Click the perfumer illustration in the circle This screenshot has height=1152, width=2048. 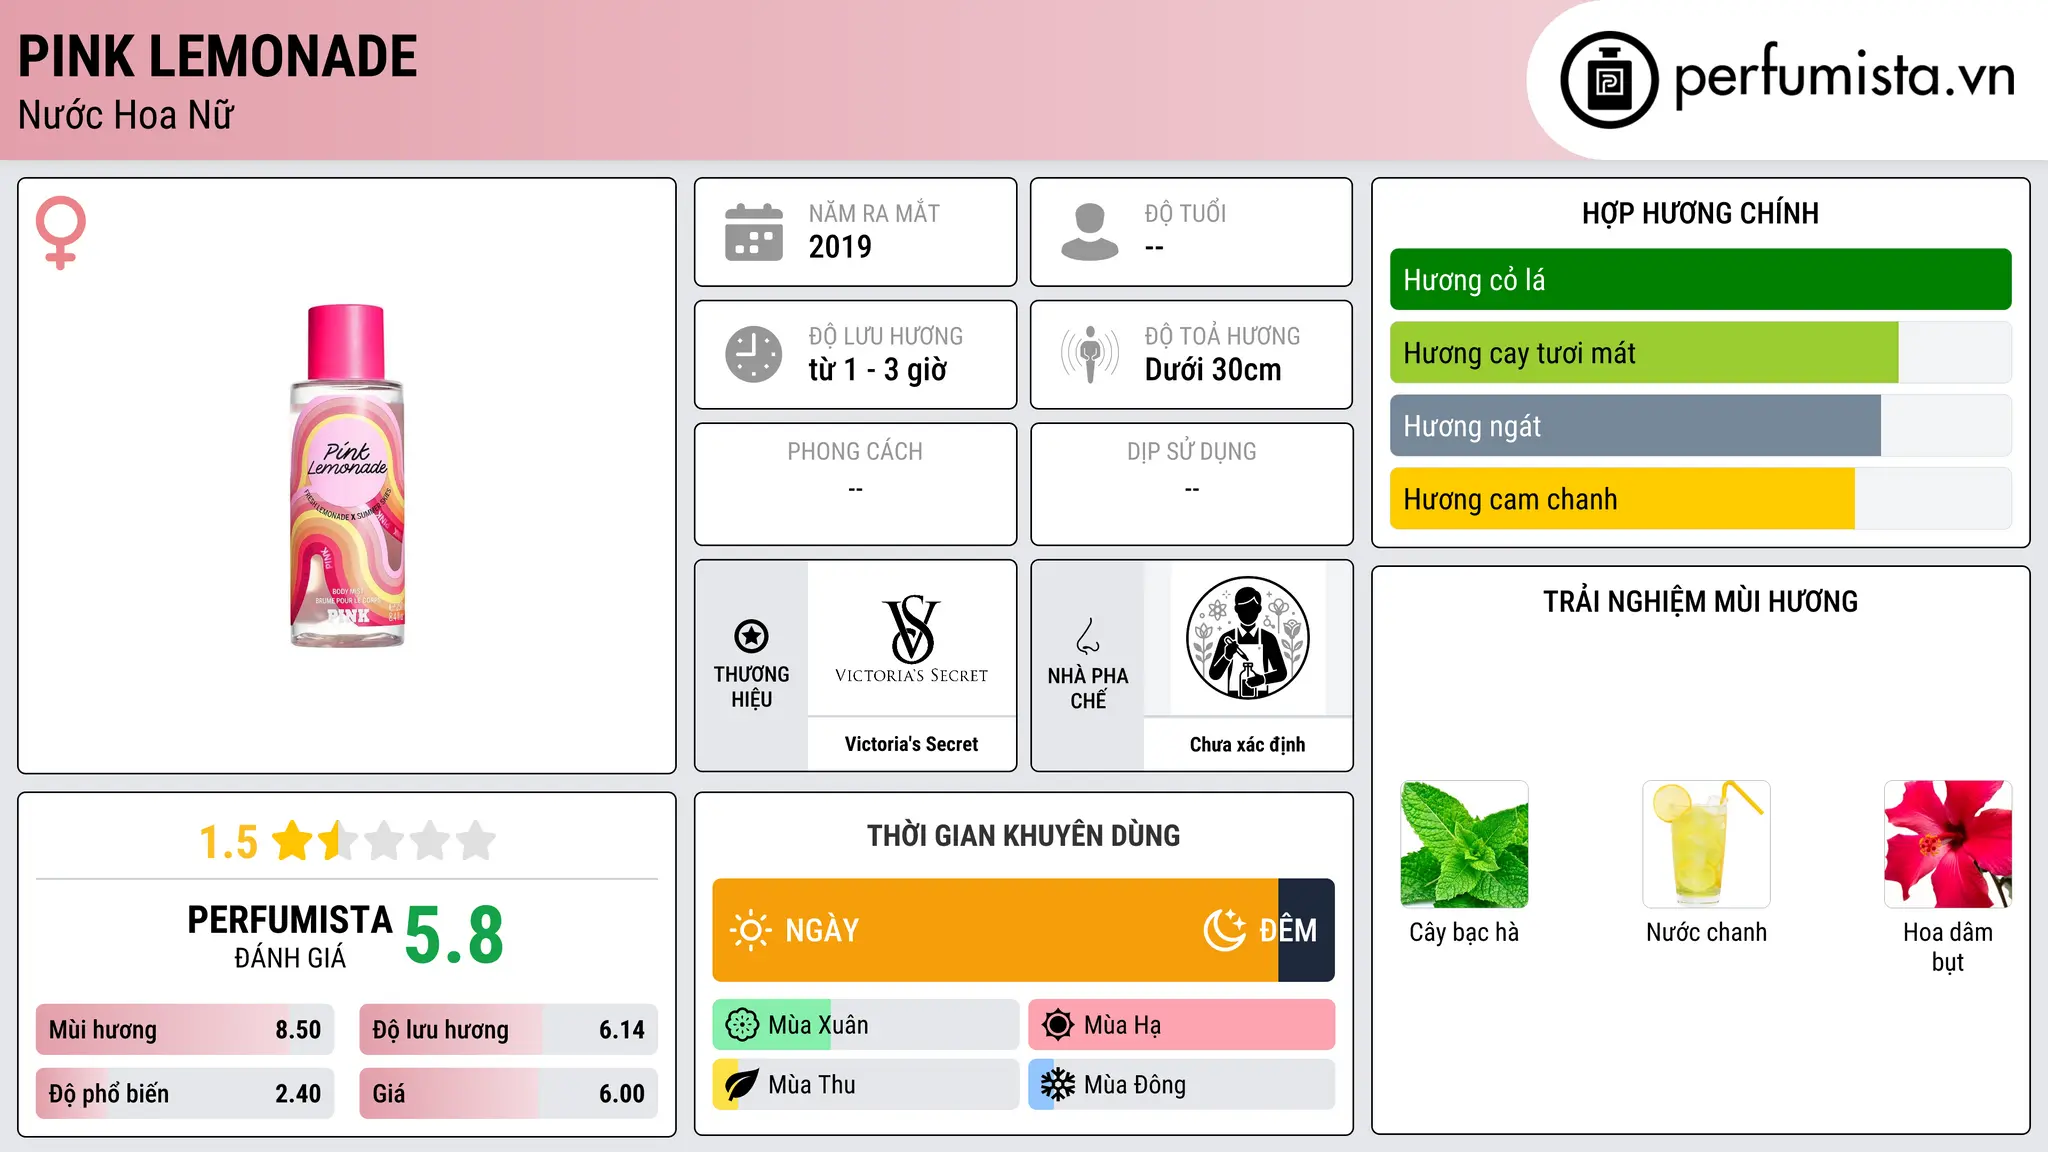pos(1247,638)
